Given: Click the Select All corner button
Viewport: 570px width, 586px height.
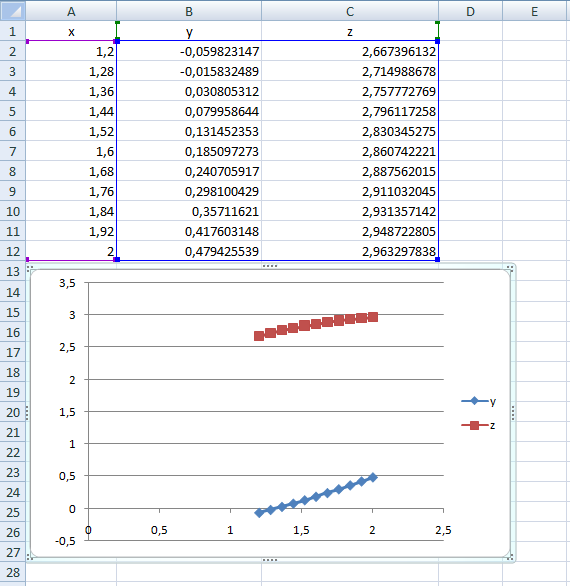Looking at the screenshot, I should pos(13,11).
